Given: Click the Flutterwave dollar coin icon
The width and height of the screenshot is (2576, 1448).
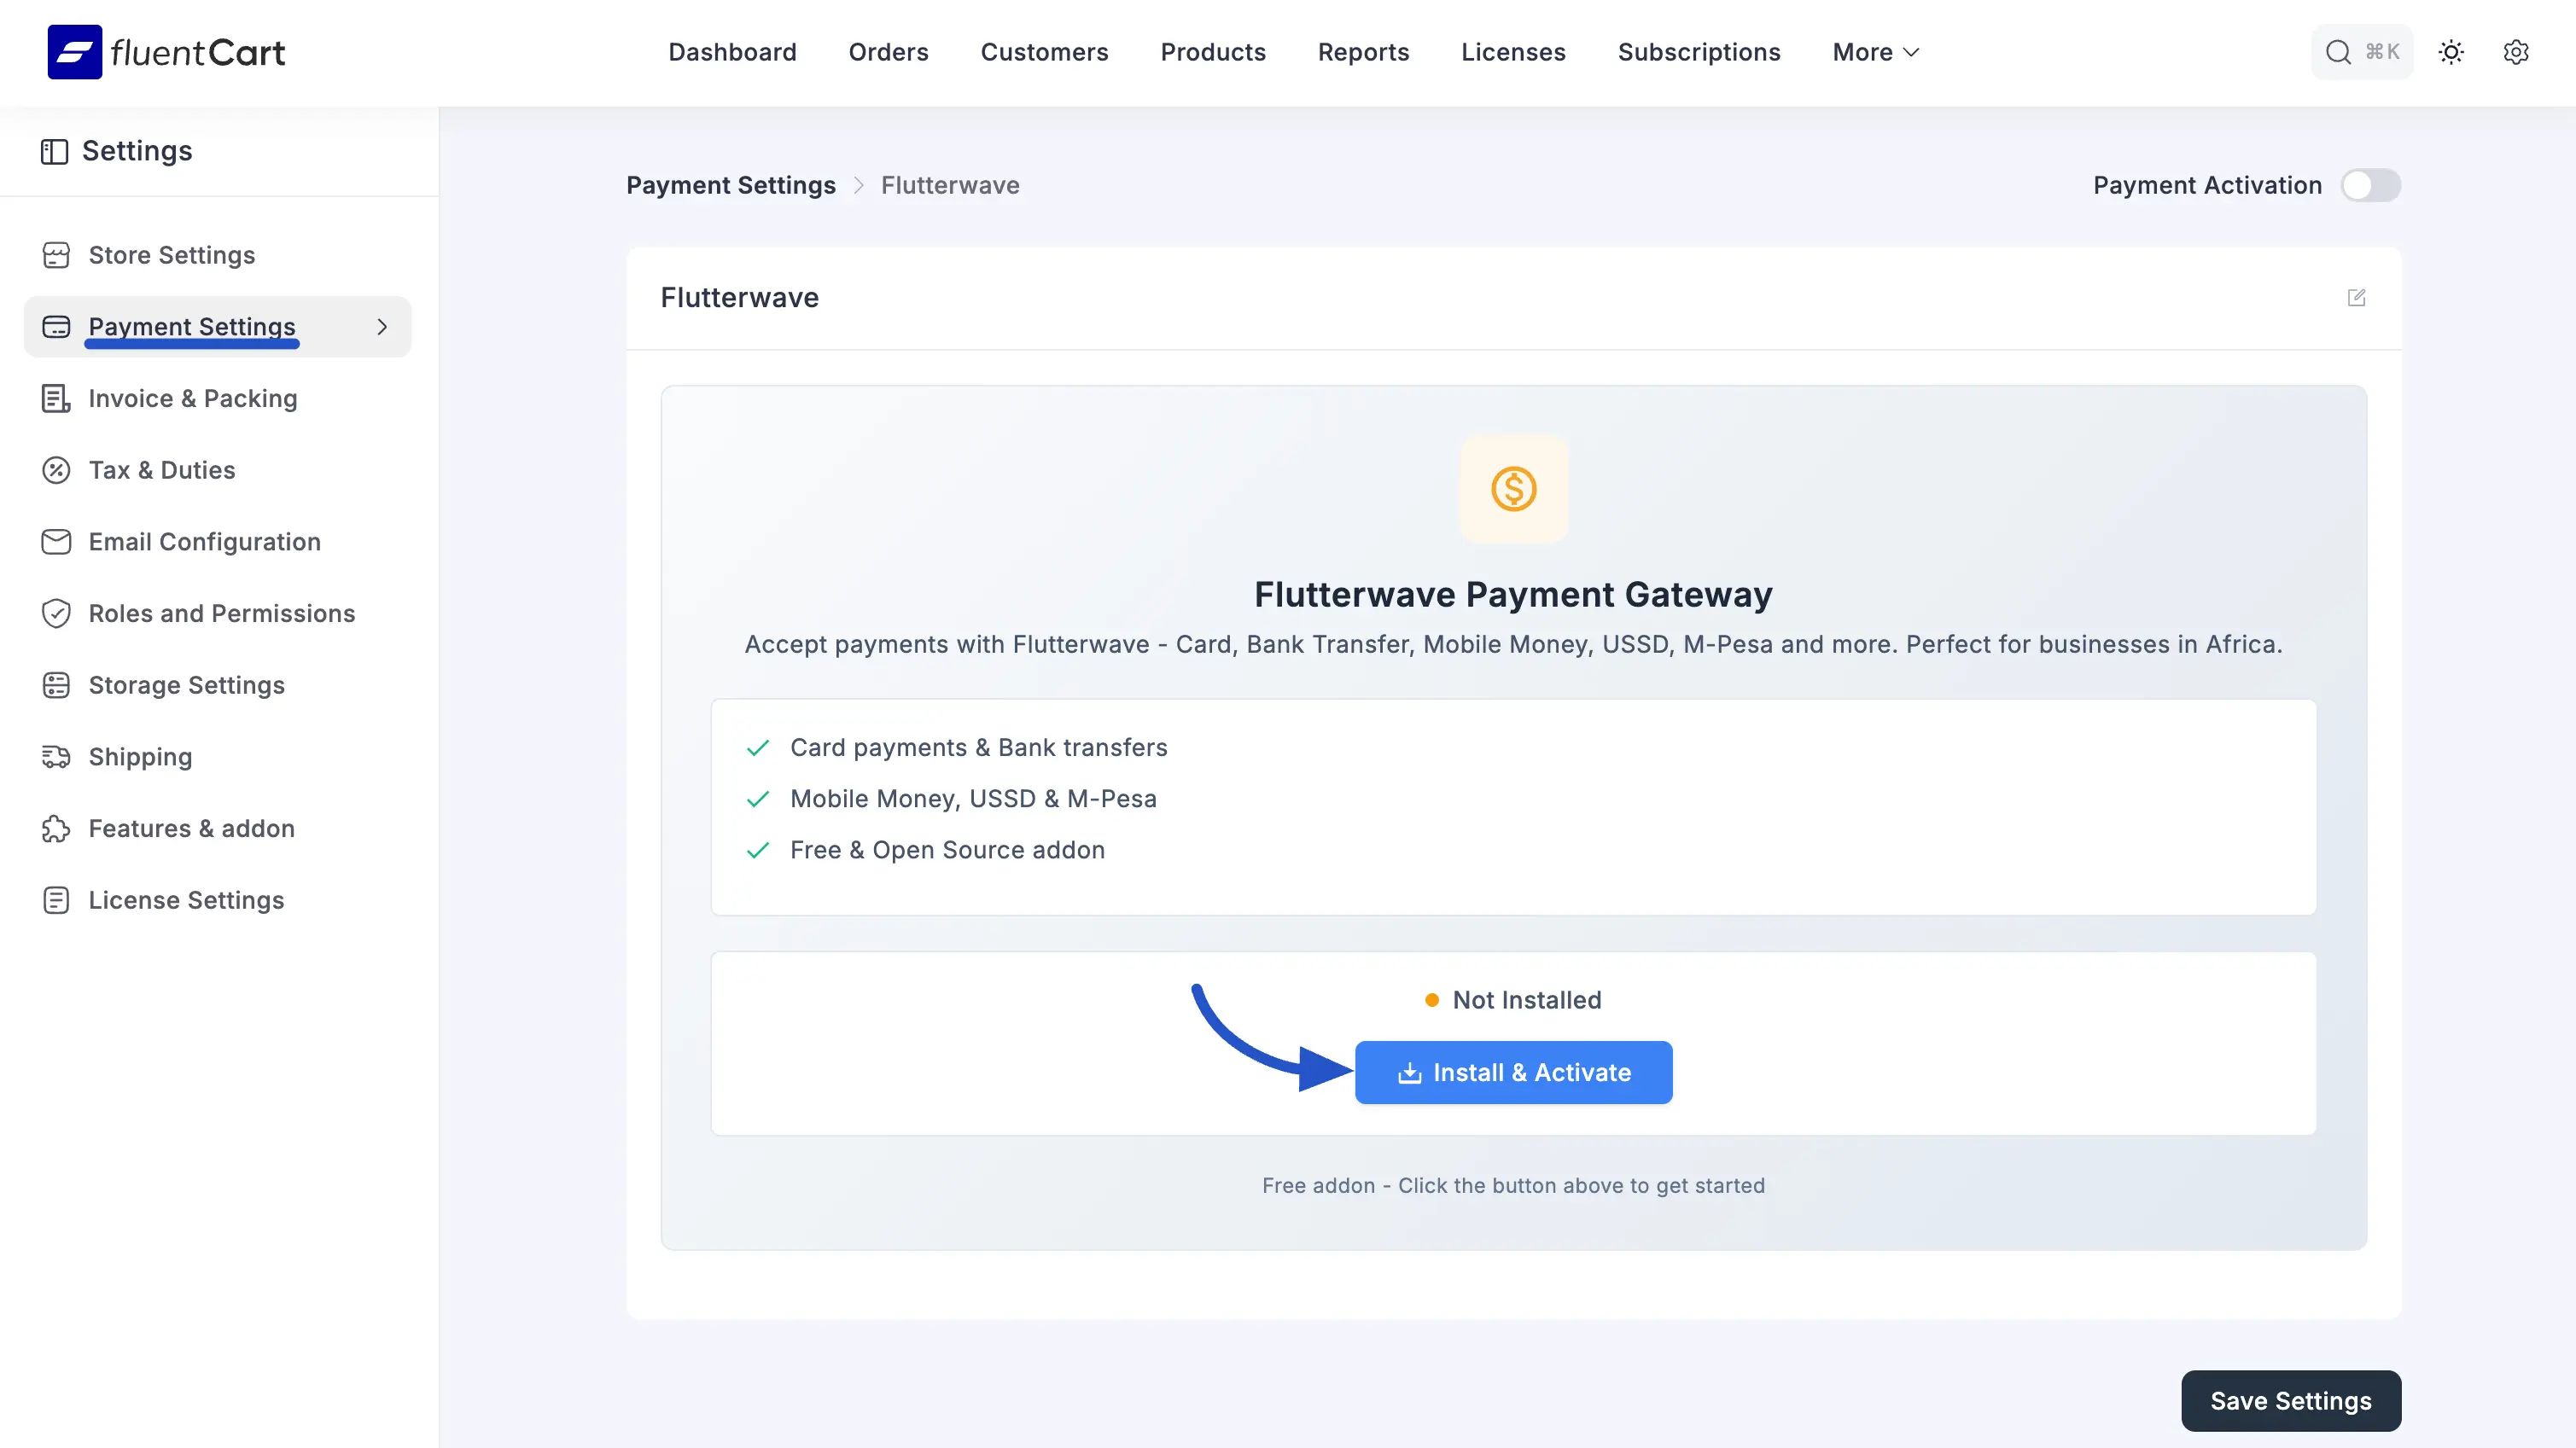Looking at the screenshot, I should (x=1513, y=489).
